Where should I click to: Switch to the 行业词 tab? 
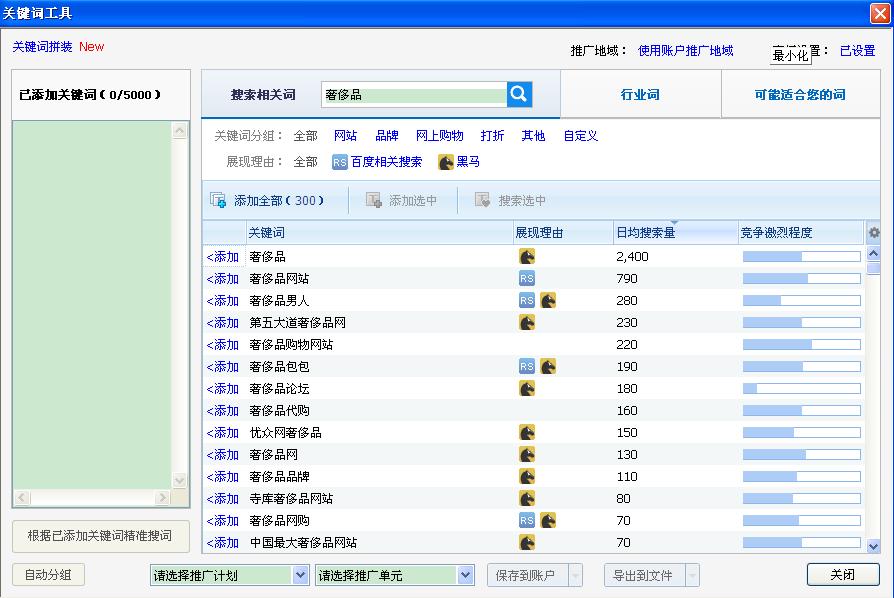click(x=640, y=95)
